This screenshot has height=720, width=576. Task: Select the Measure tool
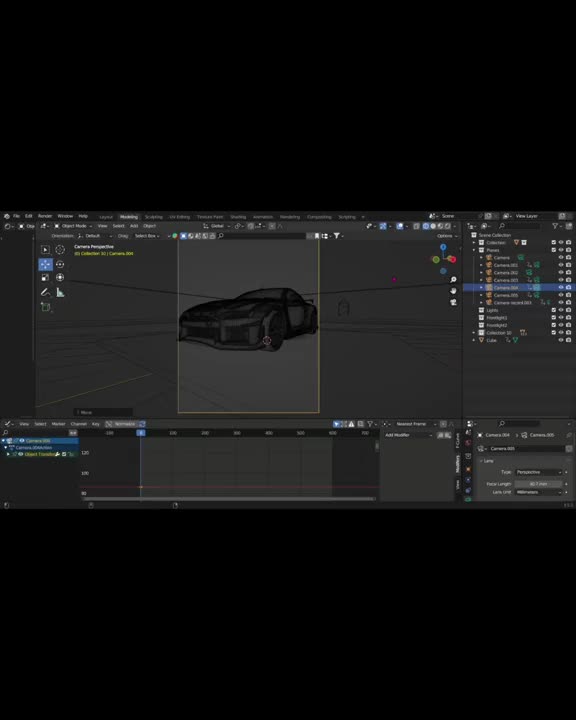[x=60, y=292]
